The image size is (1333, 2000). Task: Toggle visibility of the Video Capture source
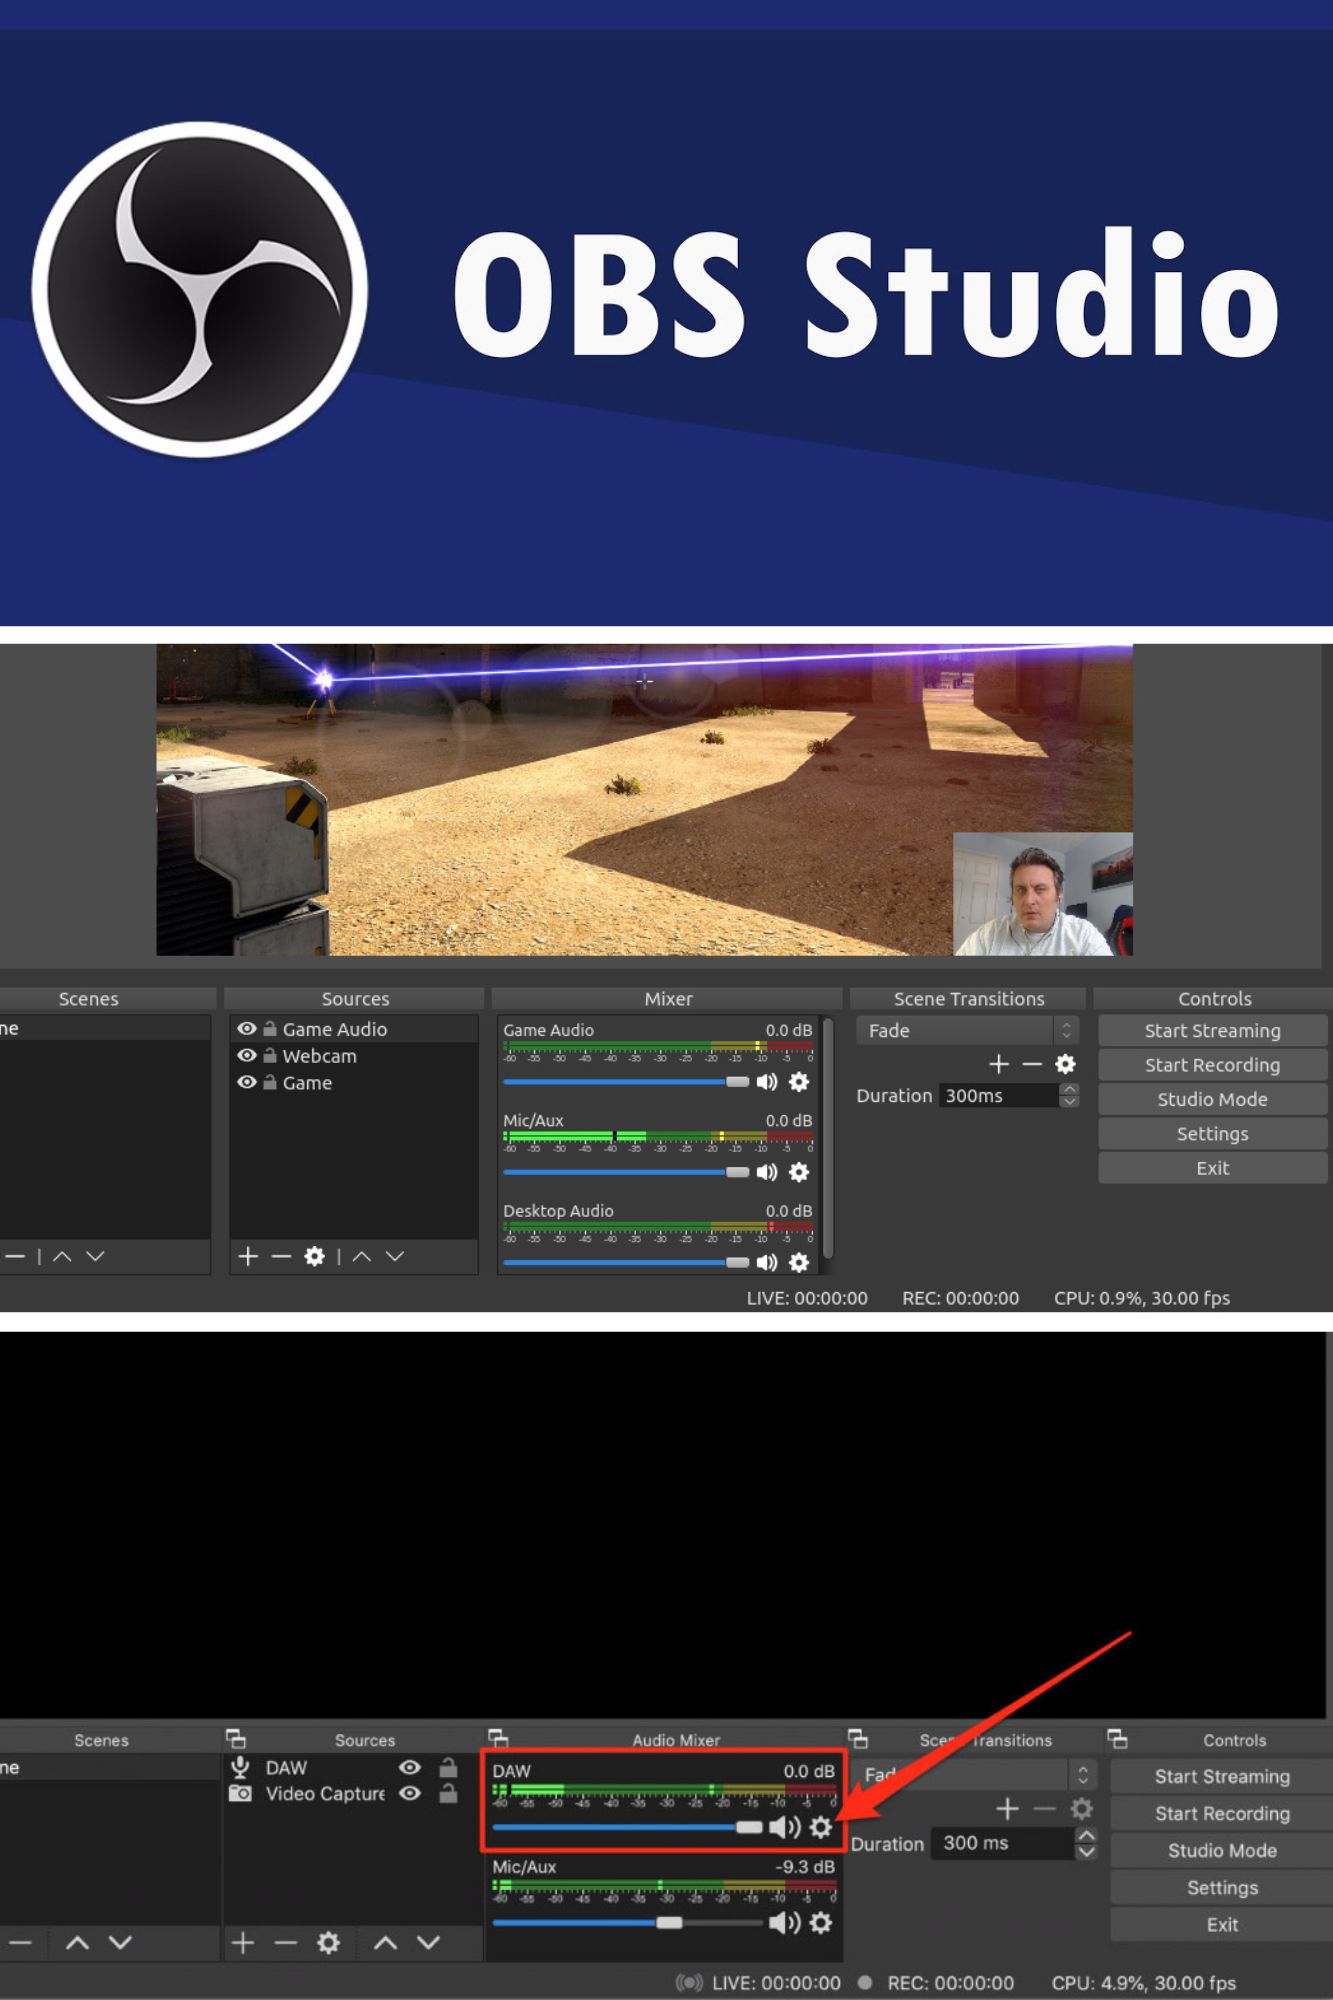click(x=410, y=1794)
